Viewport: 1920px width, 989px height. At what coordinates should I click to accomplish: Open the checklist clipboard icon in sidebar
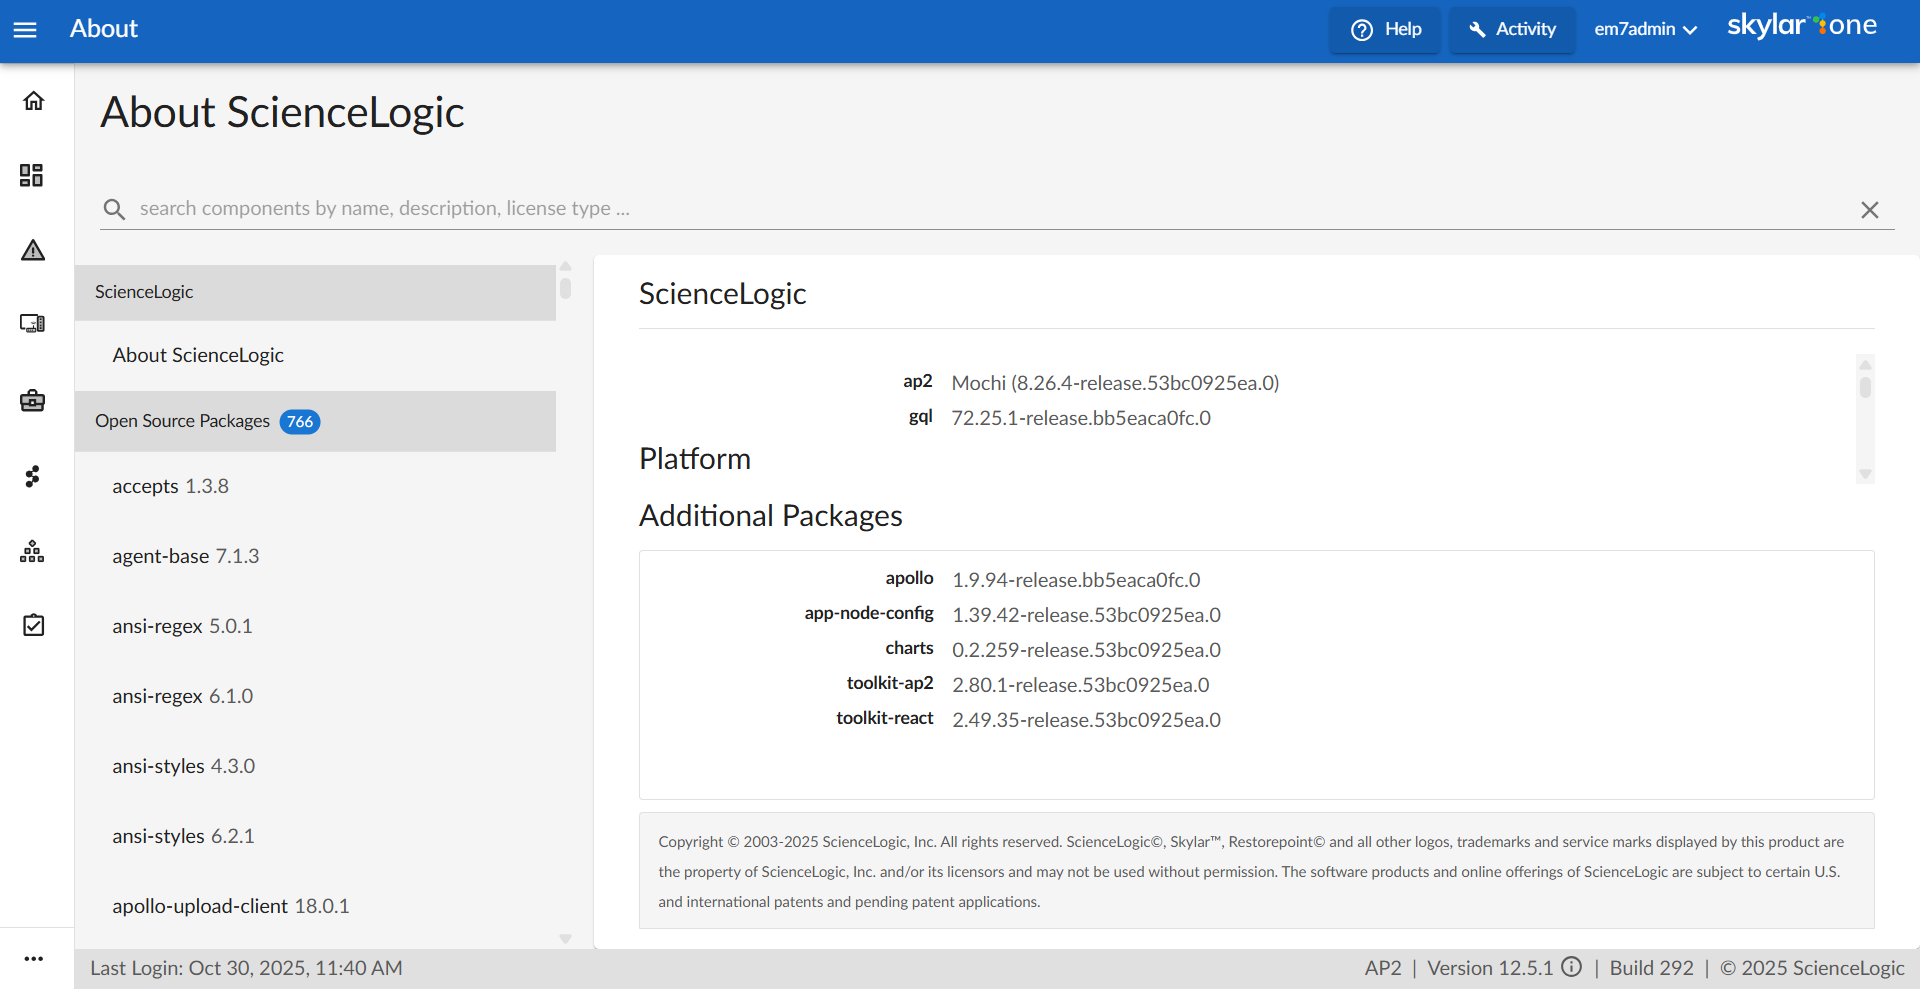coord(33,625)
